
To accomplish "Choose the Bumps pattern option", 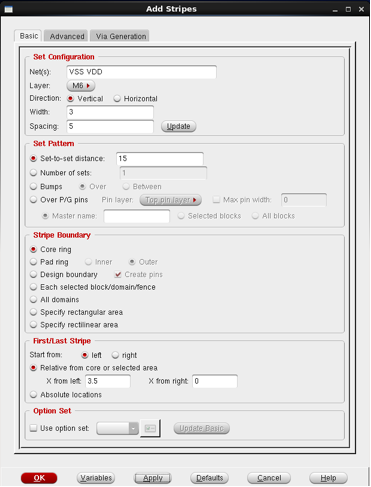I will tap(33, 187).
